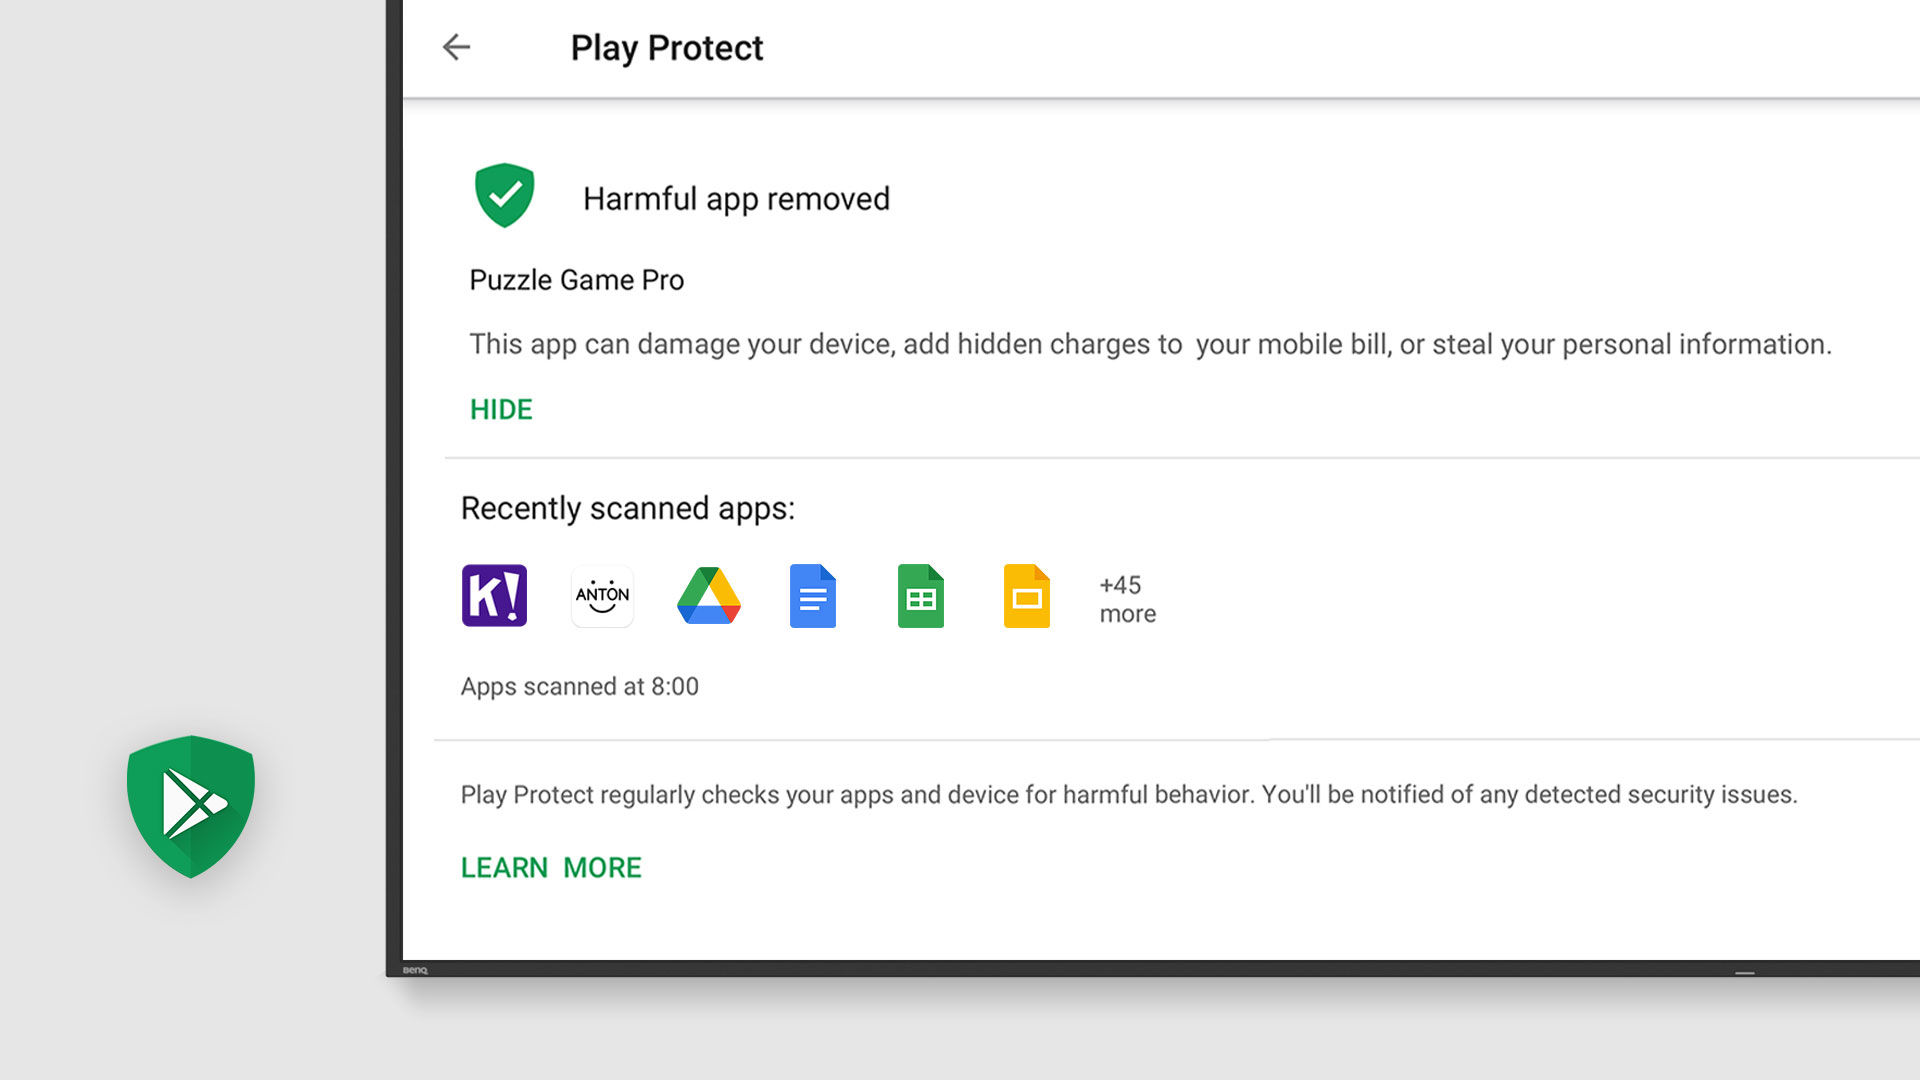
Task: Open Google Docs app icon
Action: [814, 596]
